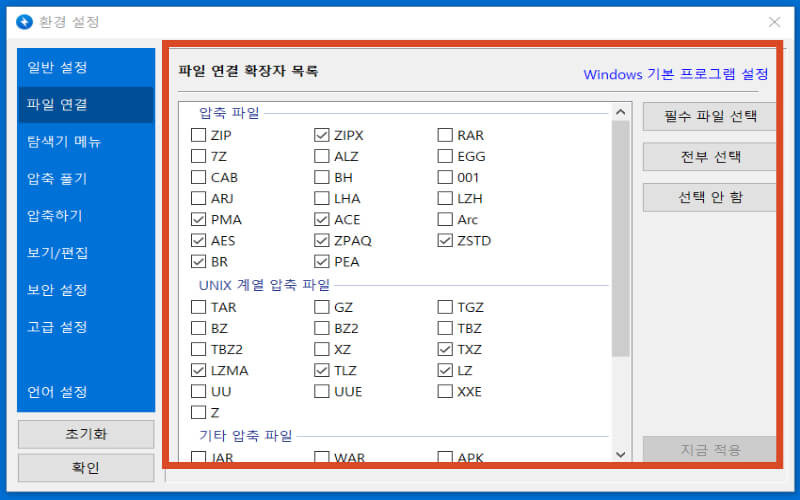This screenshot has width=800, height=500.
Task: Check the Z extension checkbox
Action: coord(198,412)
